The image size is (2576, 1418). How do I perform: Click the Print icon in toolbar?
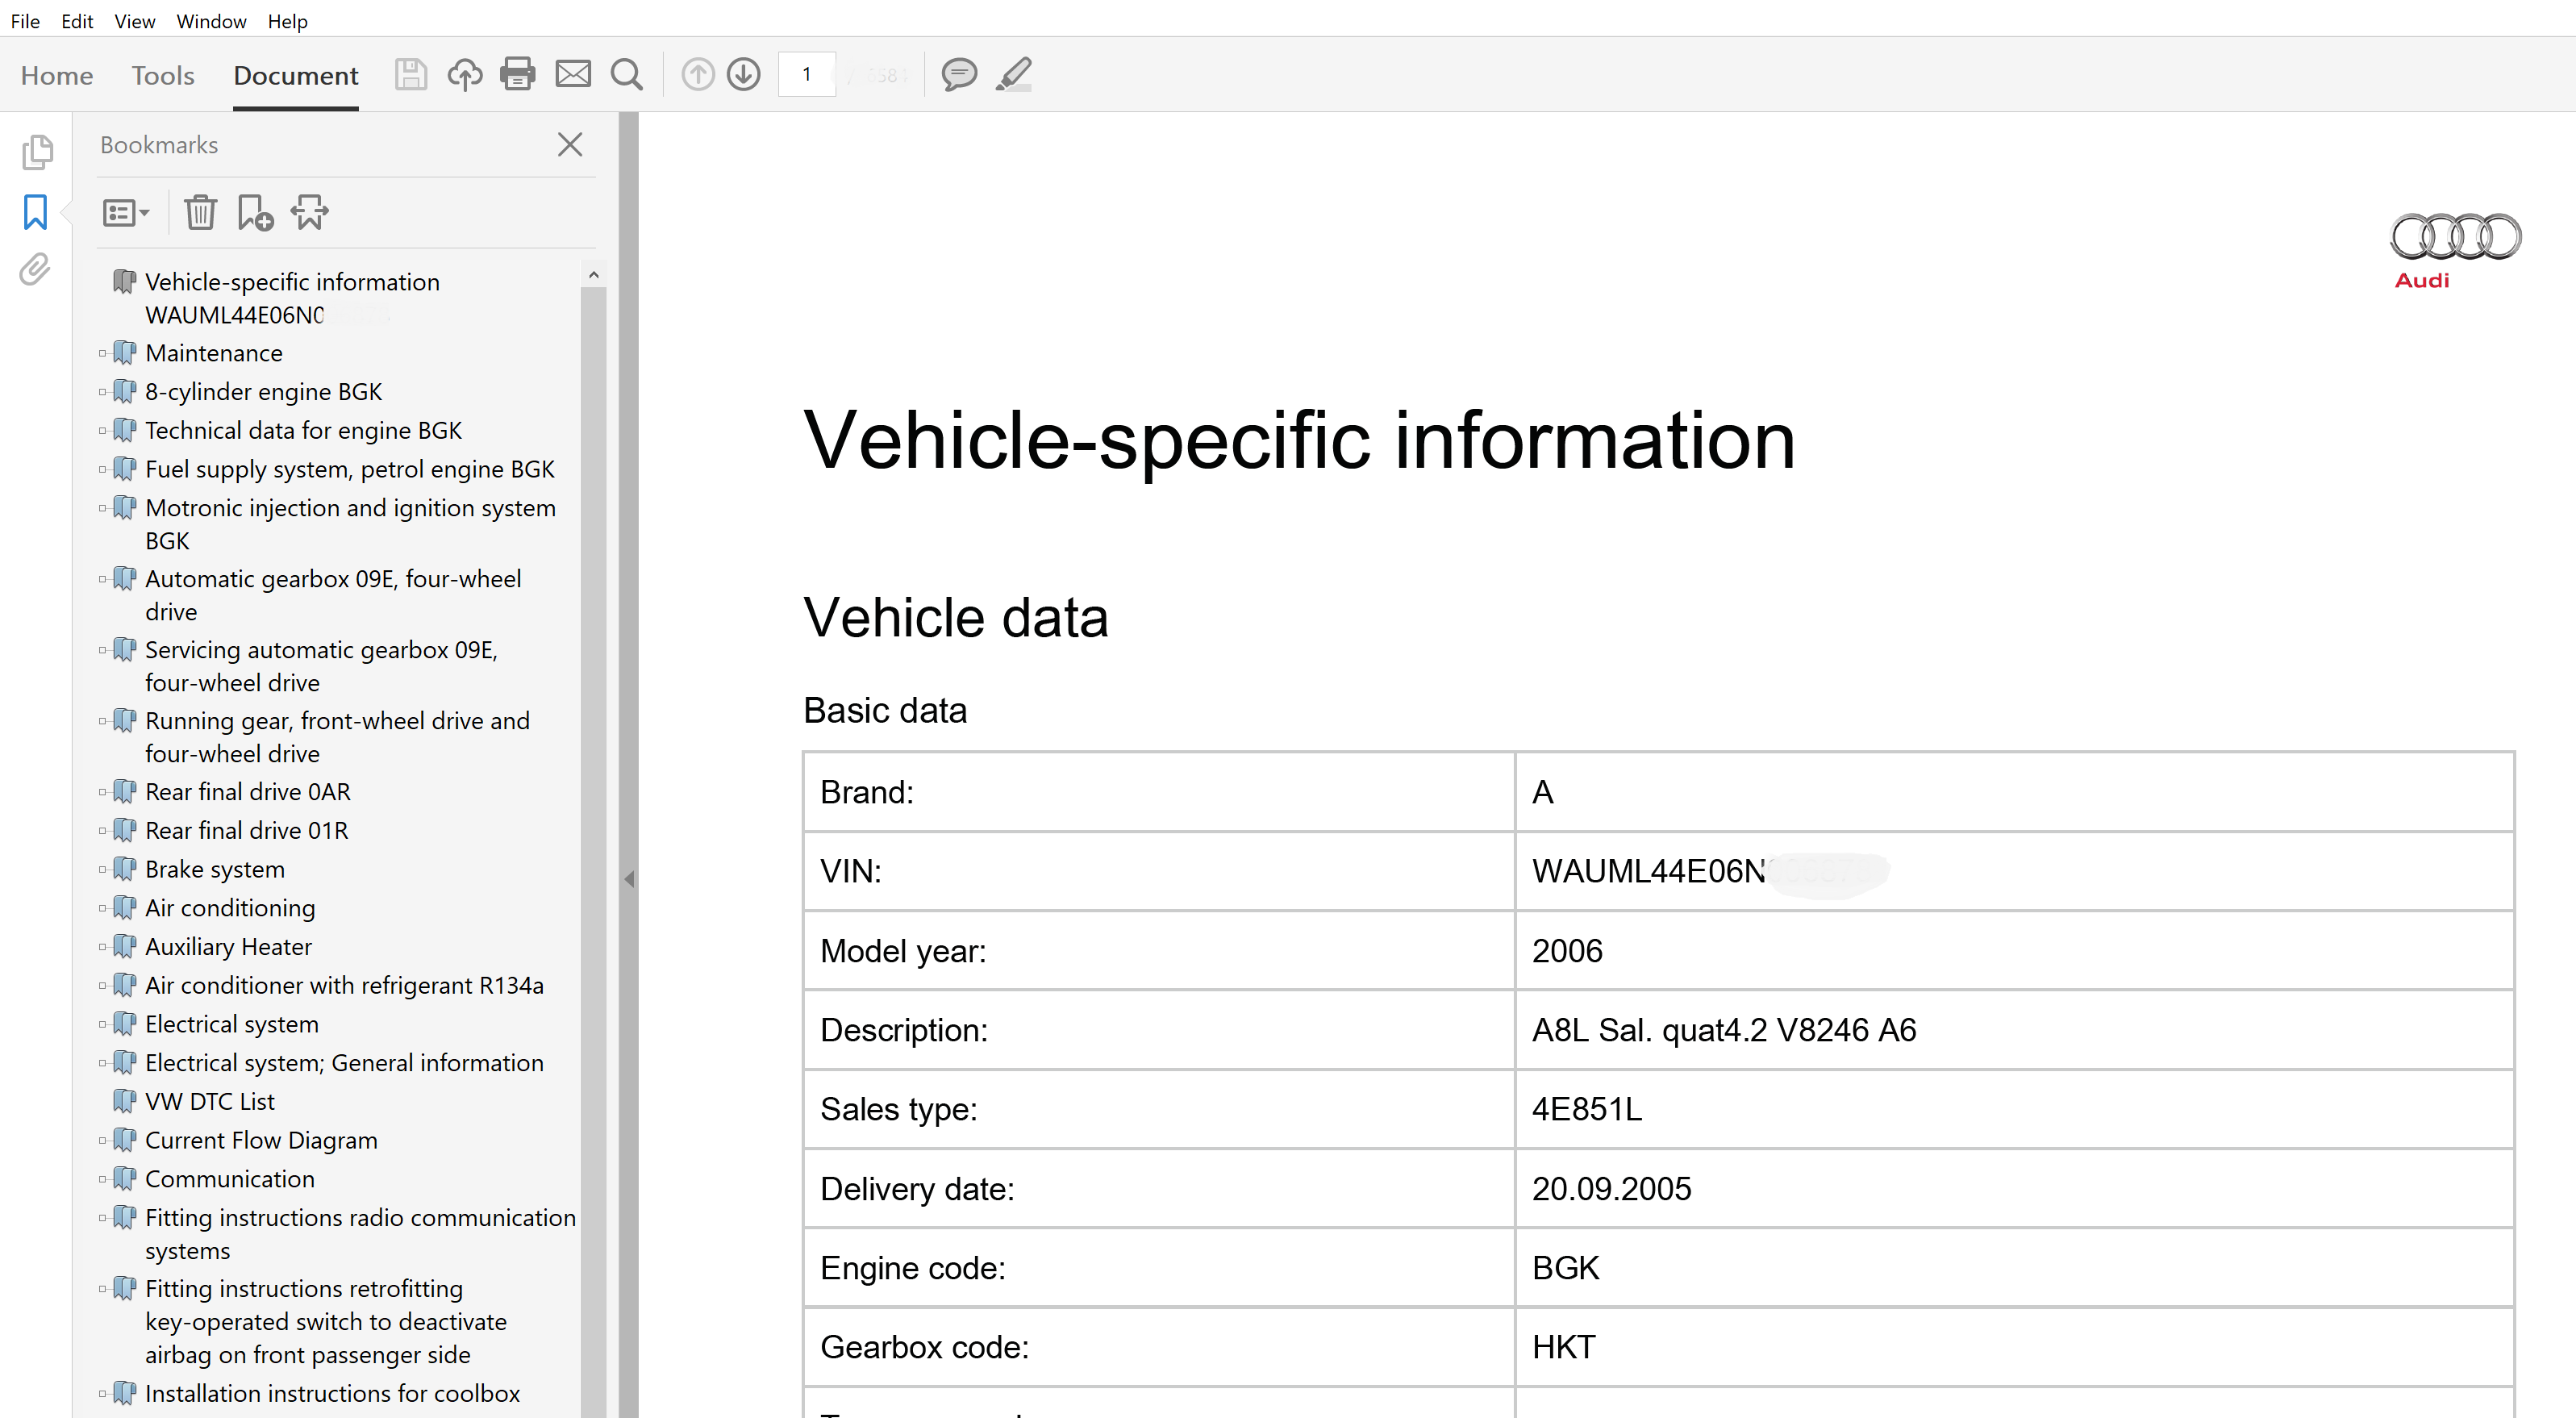coord(517,74)
